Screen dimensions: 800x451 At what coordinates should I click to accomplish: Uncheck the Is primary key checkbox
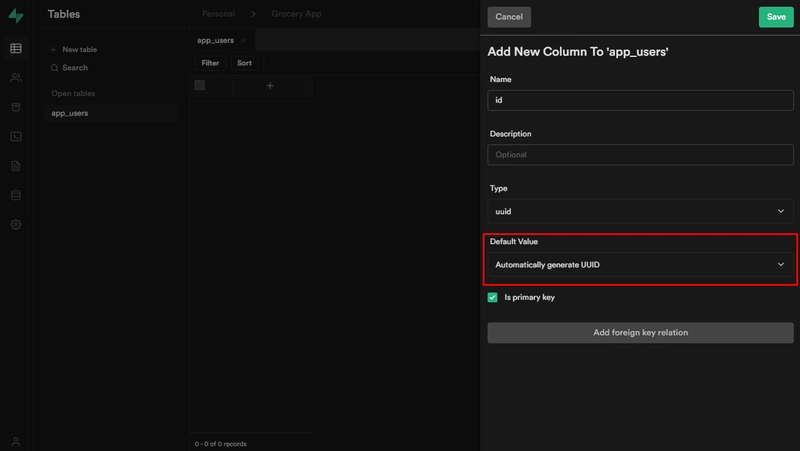[x=492, y=297]
